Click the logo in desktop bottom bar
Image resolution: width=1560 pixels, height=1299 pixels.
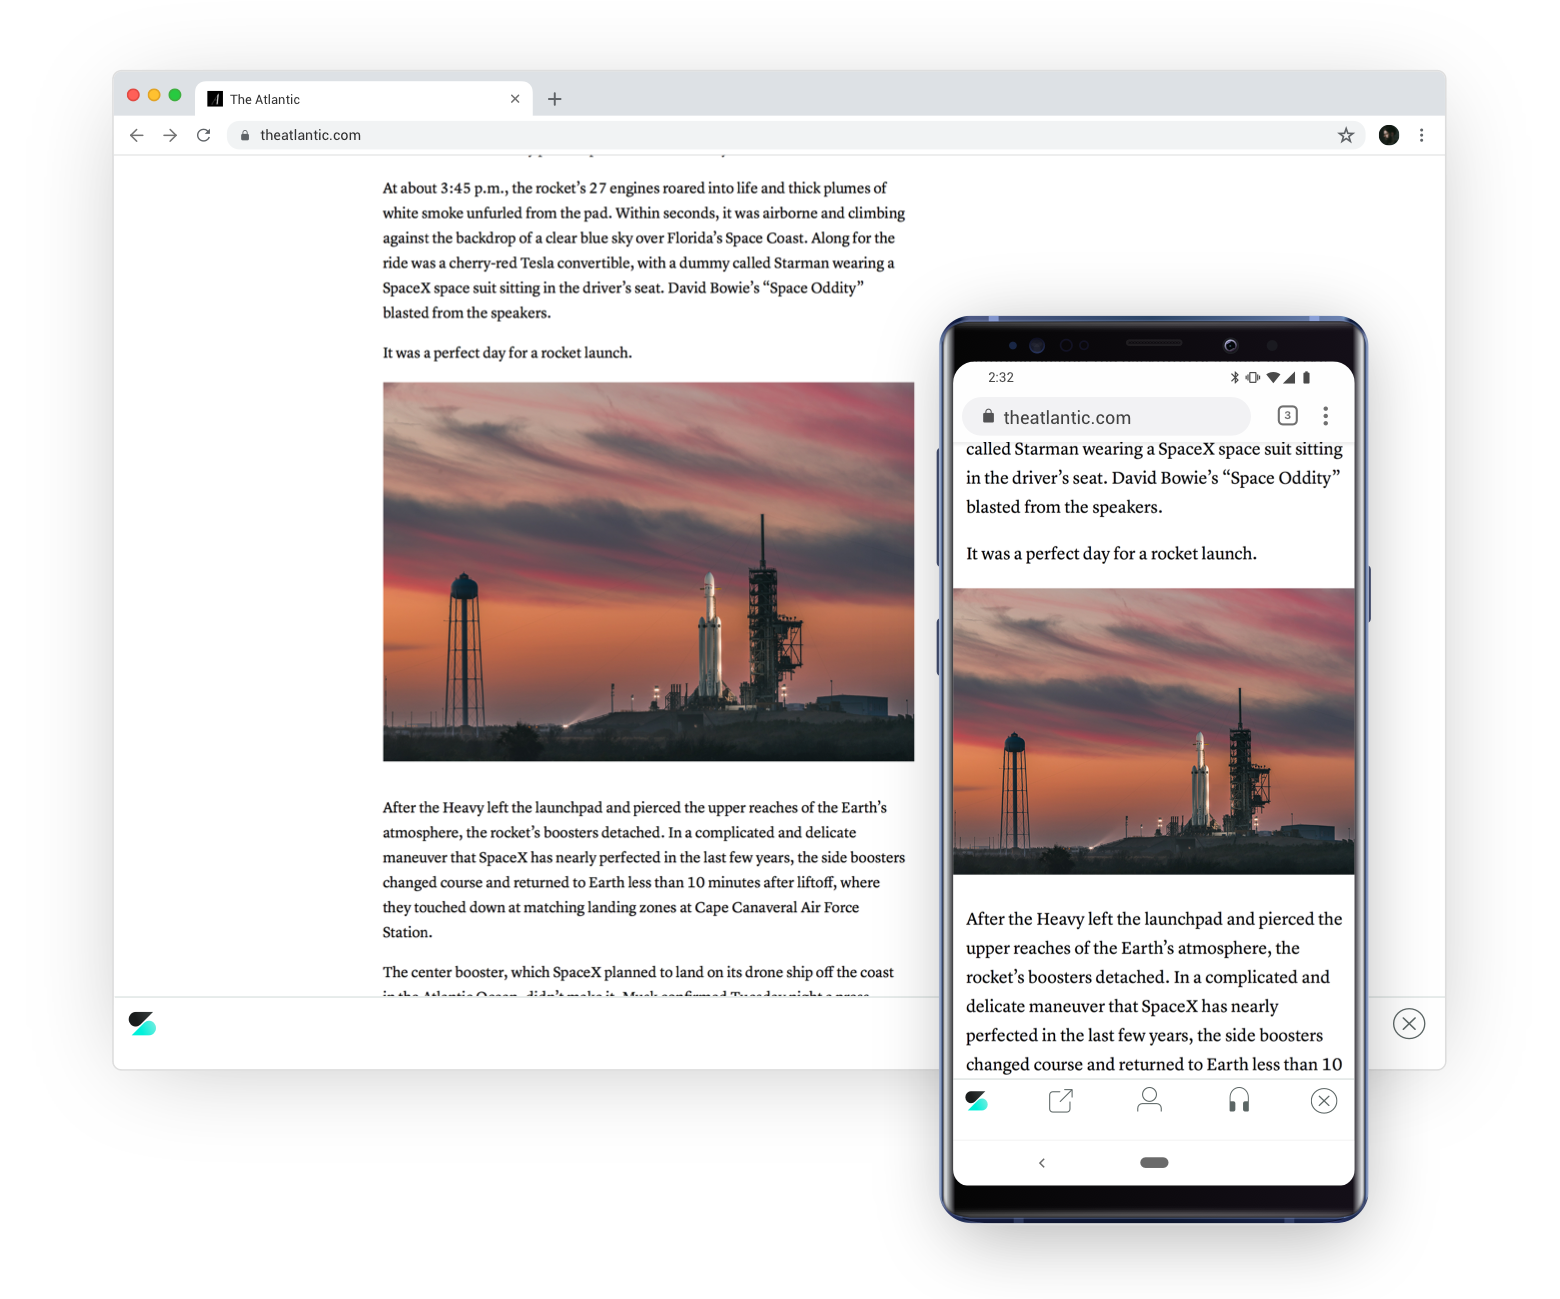(143, 1023)
